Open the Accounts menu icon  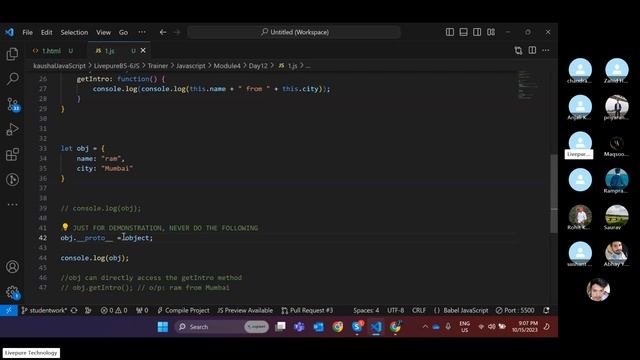(12, 267)
